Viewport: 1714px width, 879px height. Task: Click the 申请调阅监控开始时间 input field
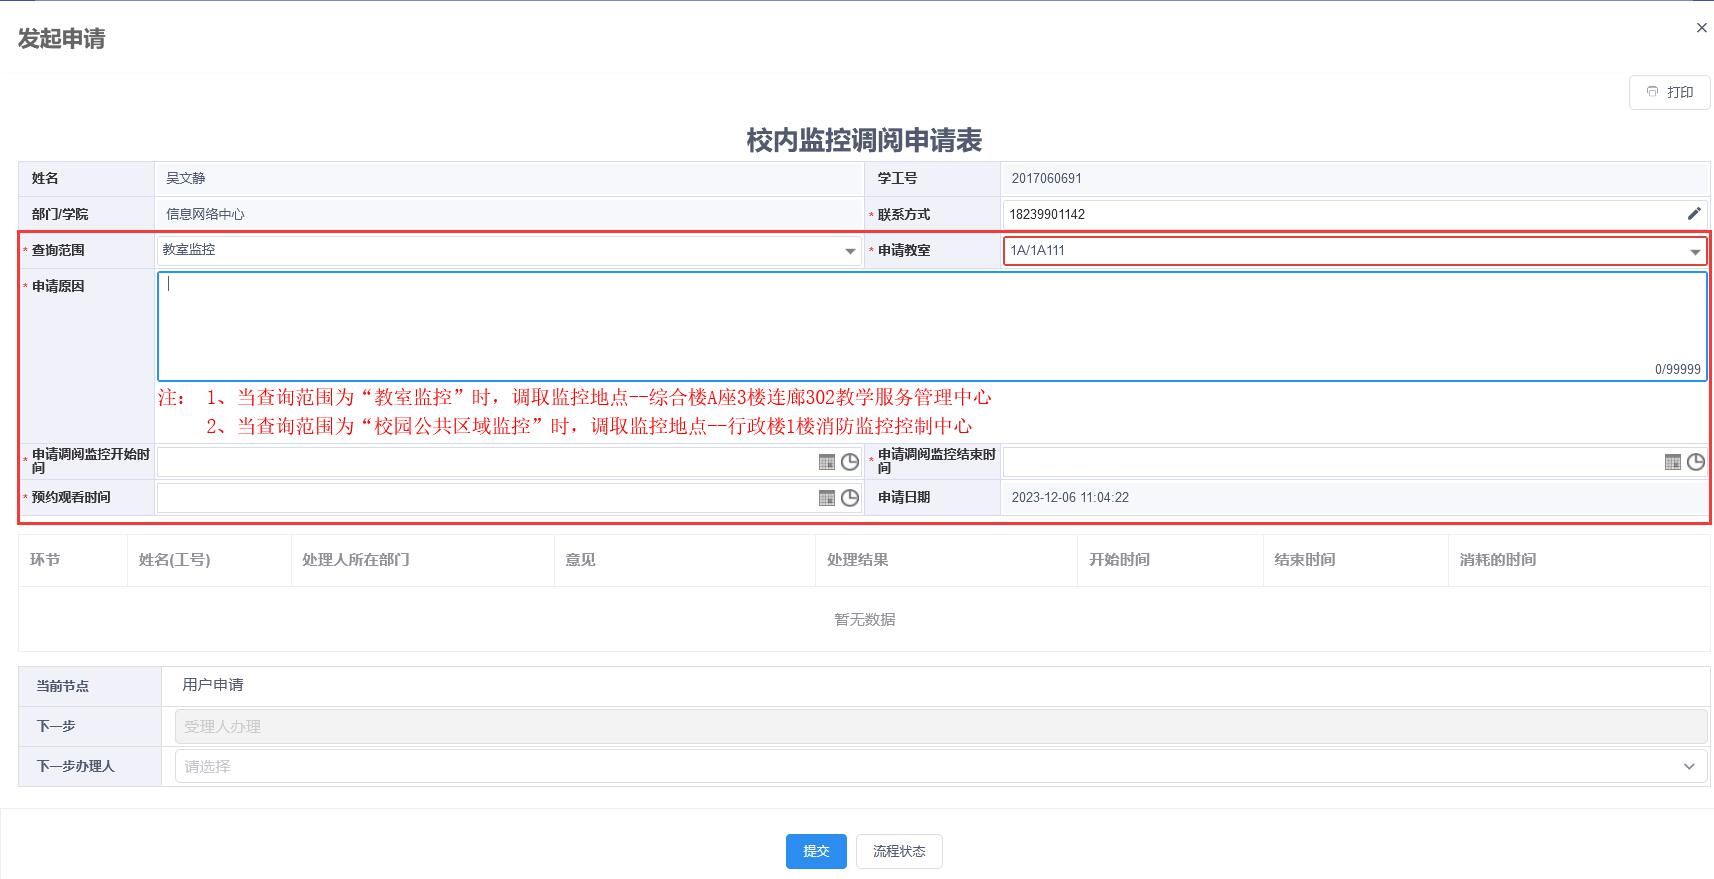pos(486,462)
